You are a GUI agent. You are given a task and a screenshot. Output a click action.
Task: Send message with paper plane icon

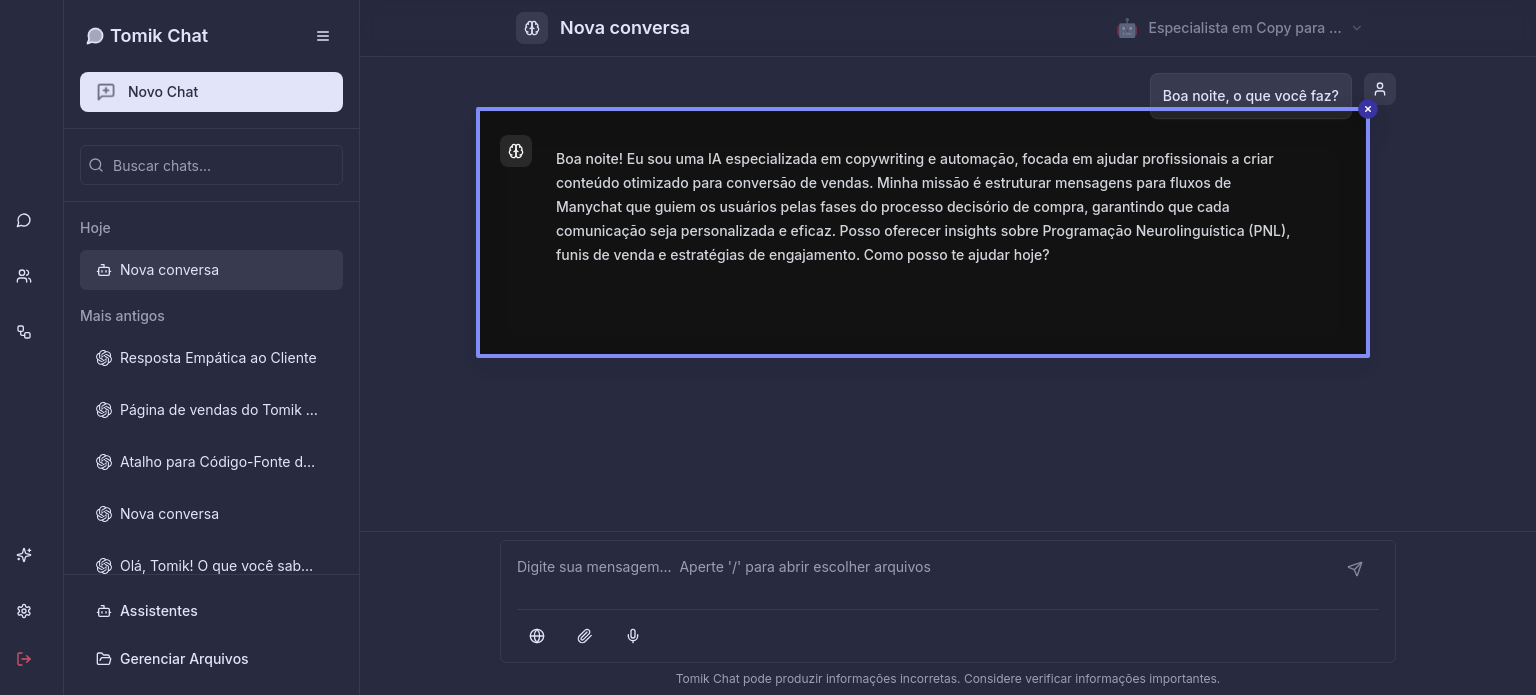coord(1355,569)
